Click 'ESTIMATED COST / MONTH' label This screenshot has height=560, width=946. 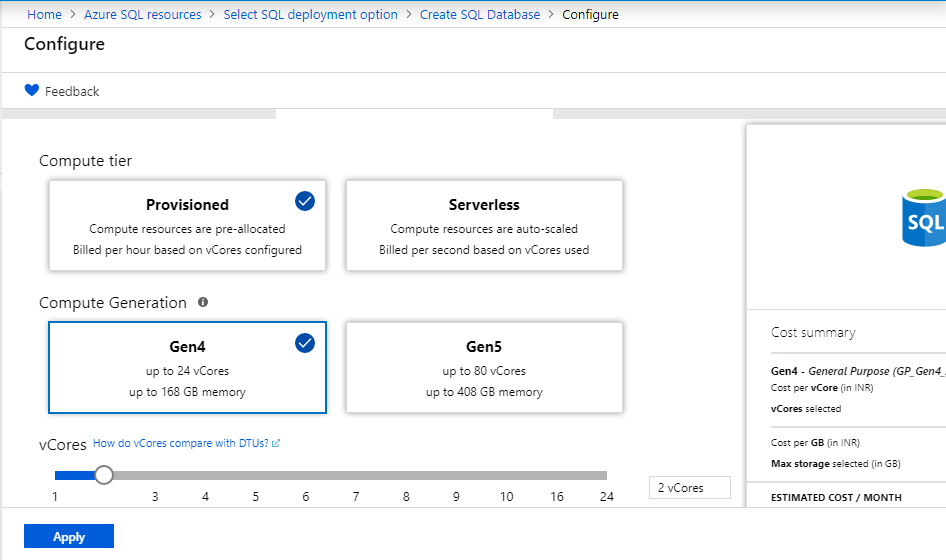click(836, 497)
